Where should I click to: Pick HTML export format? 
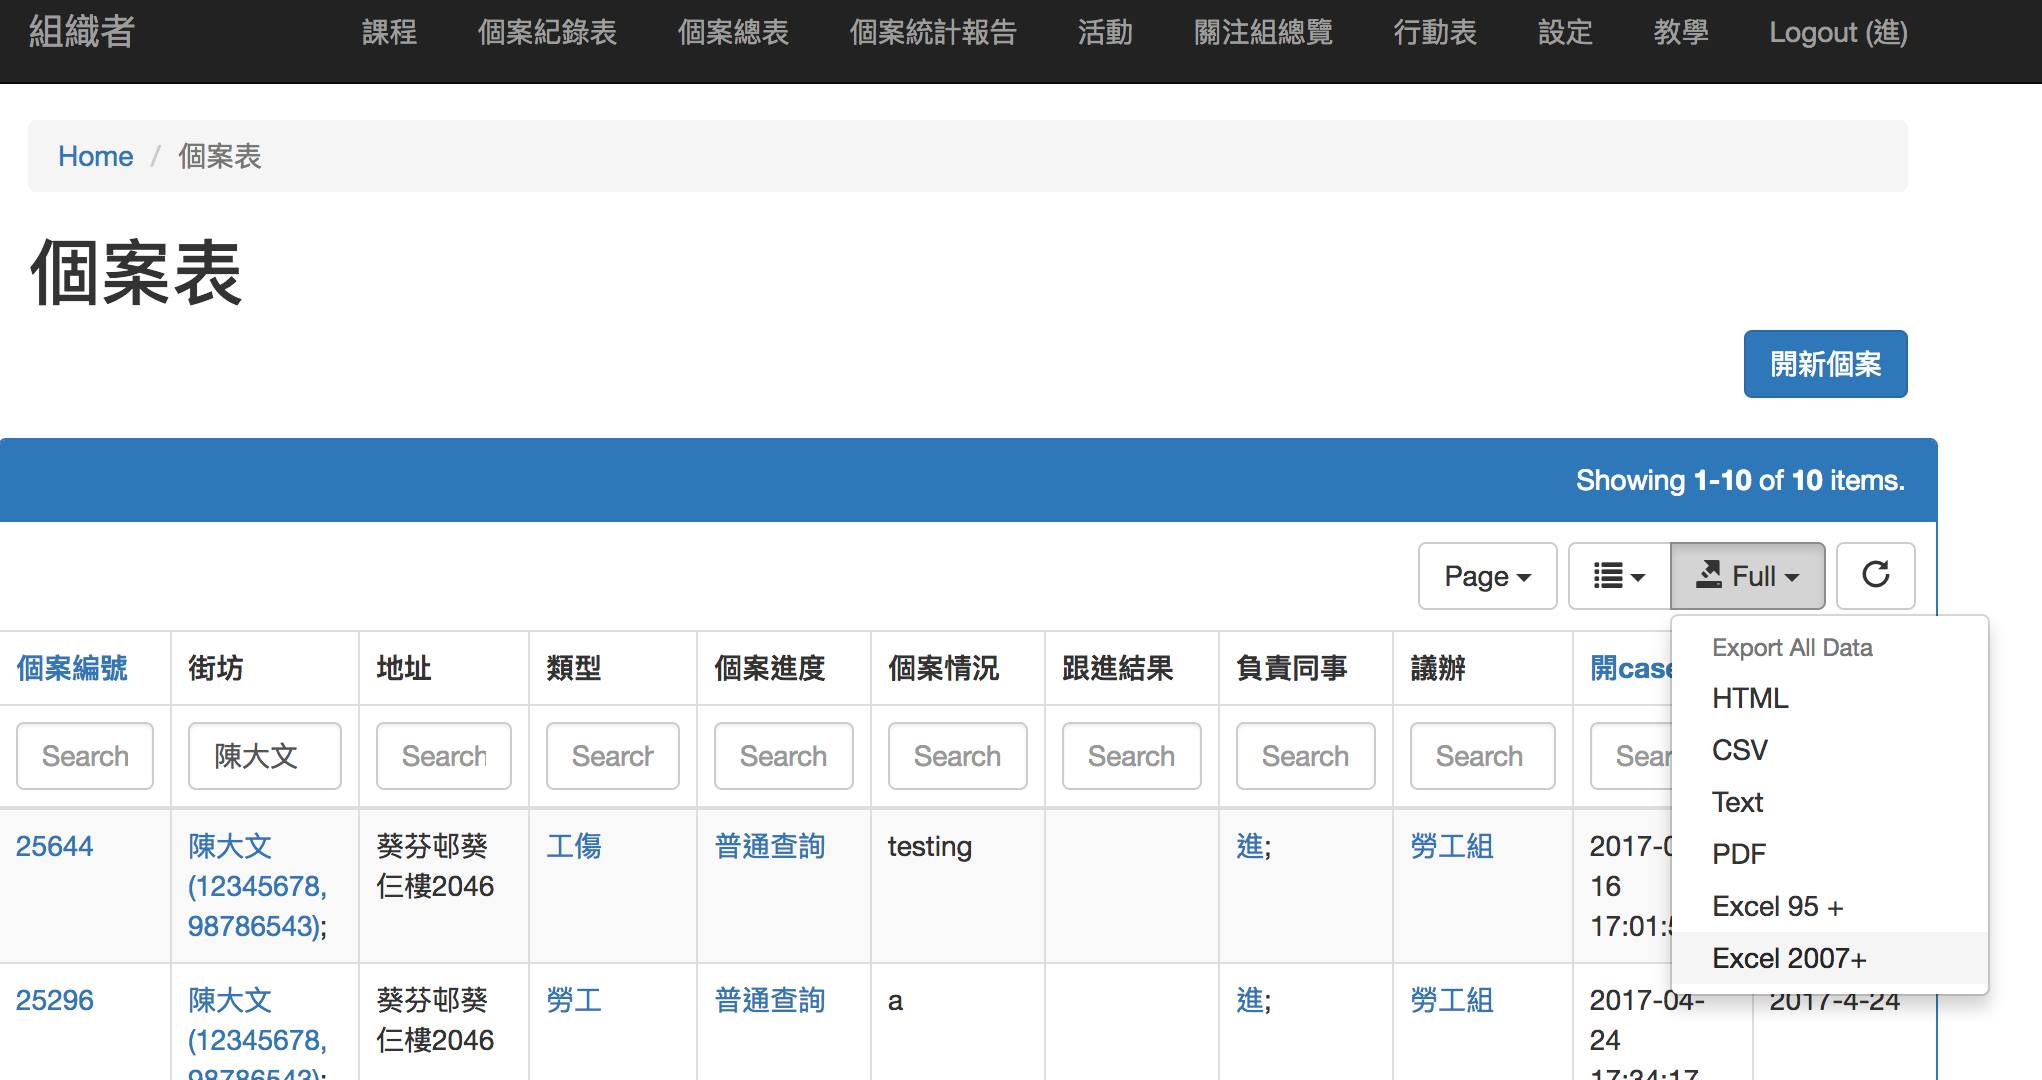click(x=1749, y=698)
